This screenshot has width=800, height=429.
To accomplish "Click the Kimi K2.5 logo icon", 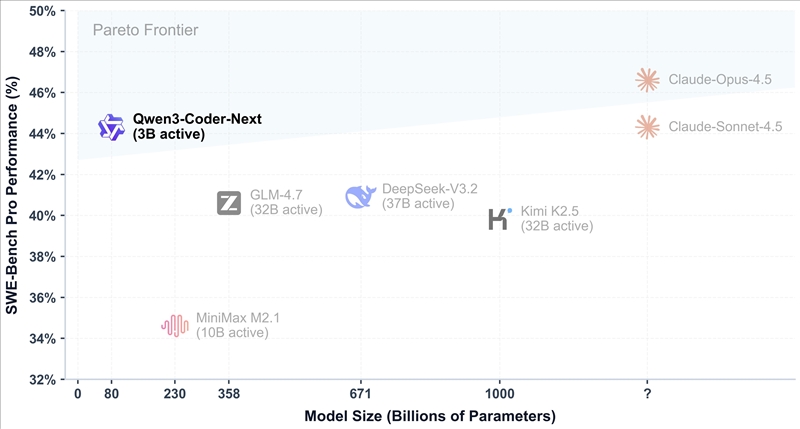I will 500,218.
